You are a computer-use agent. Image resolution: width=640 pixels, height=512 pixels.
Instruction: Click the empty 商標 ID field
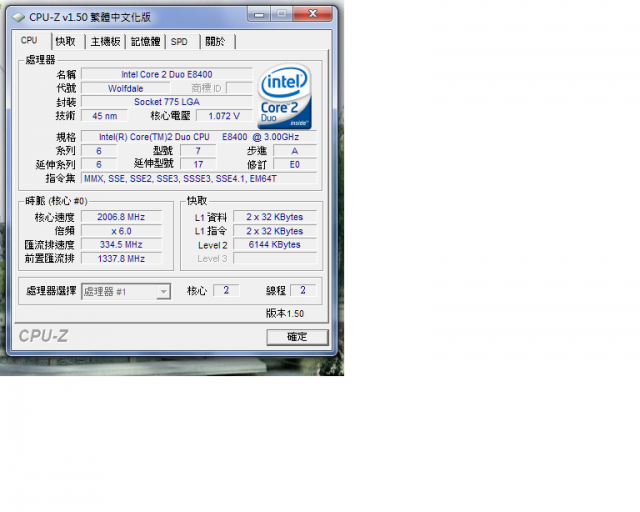point(240,88)
